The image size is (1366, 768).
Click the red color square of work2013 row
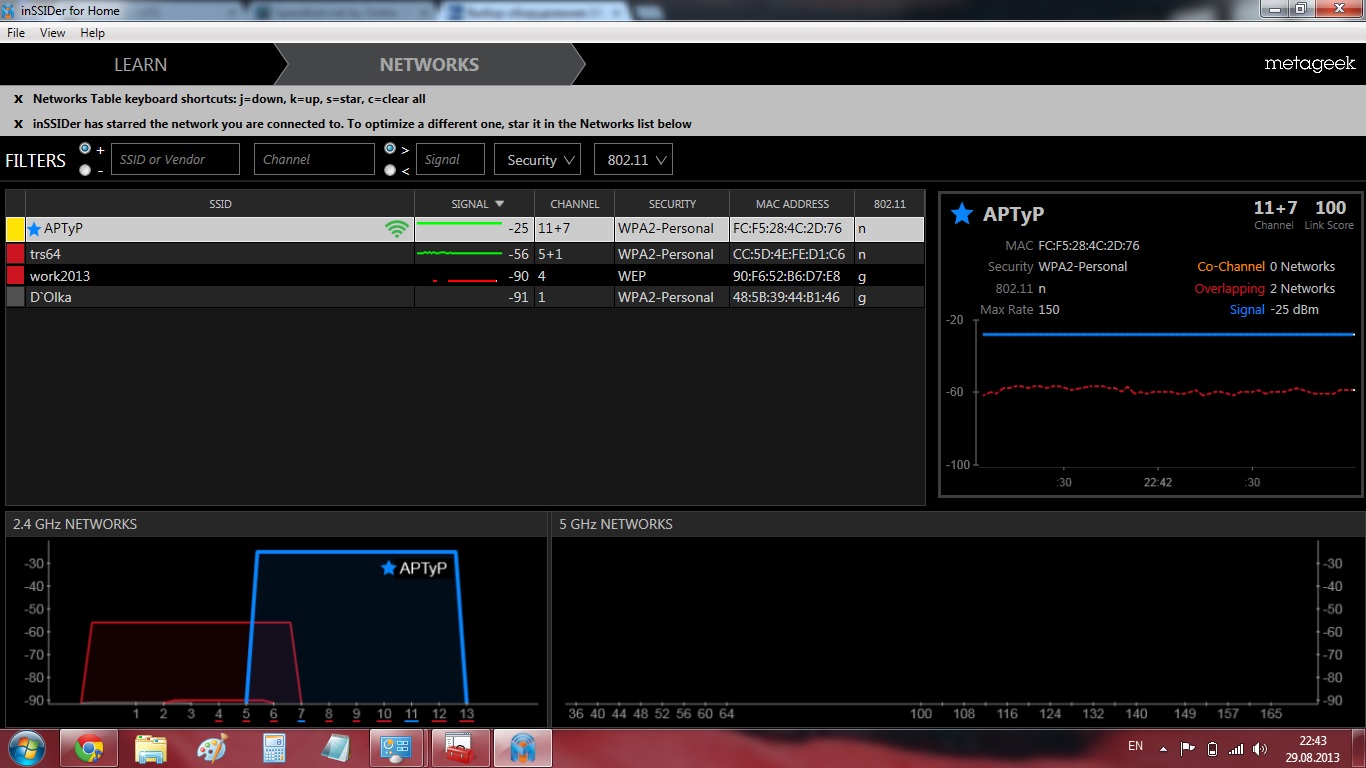(15, 276)
